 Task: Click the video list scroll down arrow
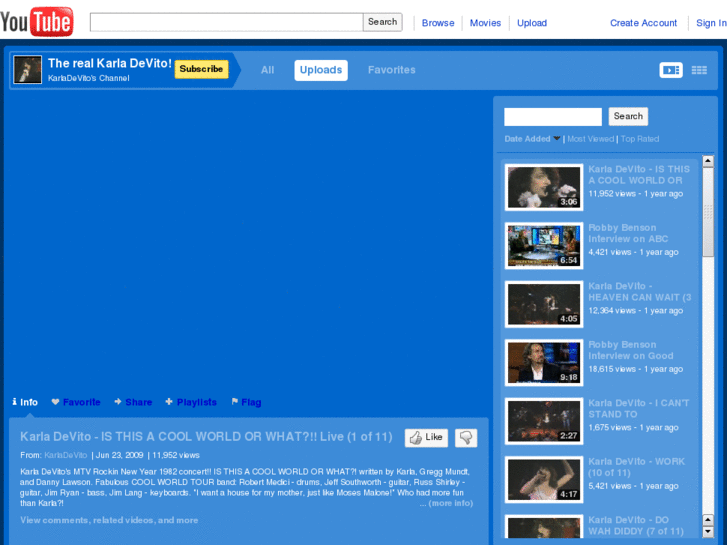708,532
